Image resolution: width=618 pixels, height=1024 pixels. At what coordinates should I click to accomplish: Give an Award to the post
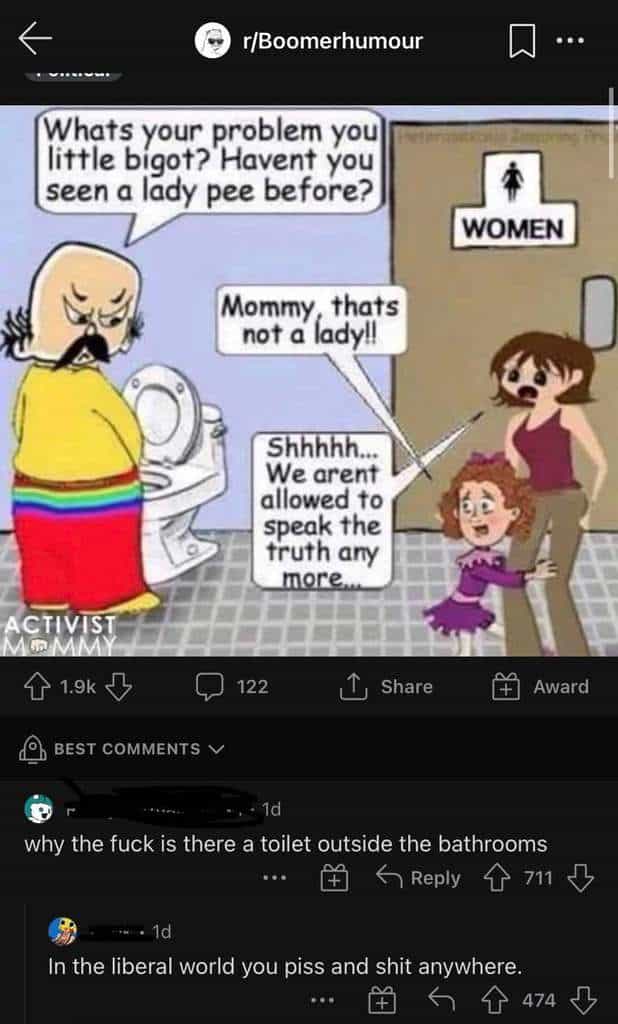(x=540, y=686)
